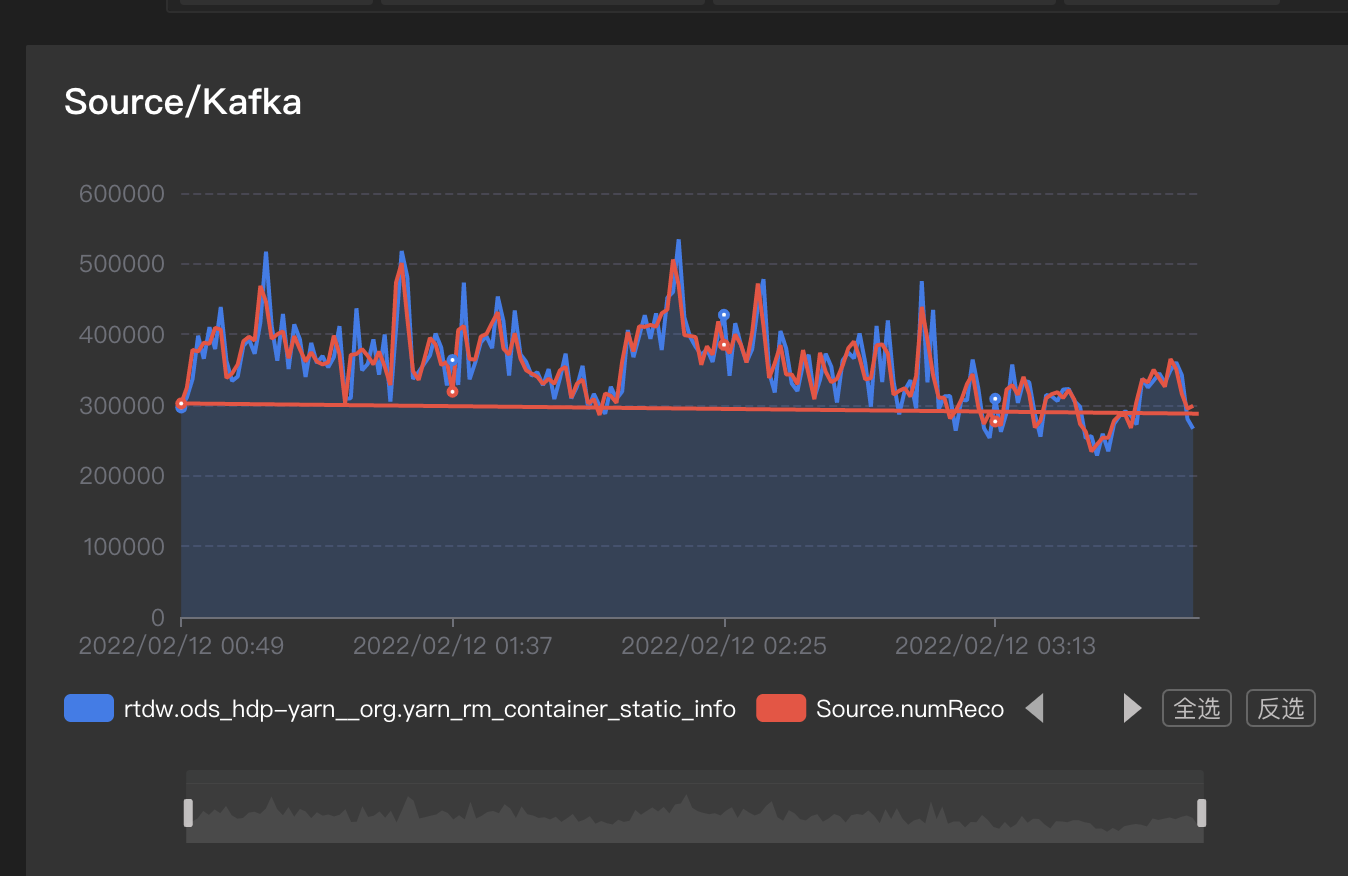Viewport: 1348px width, 876px height.
Task: Click red data point at 02:25
Action: tap(724, 345)
